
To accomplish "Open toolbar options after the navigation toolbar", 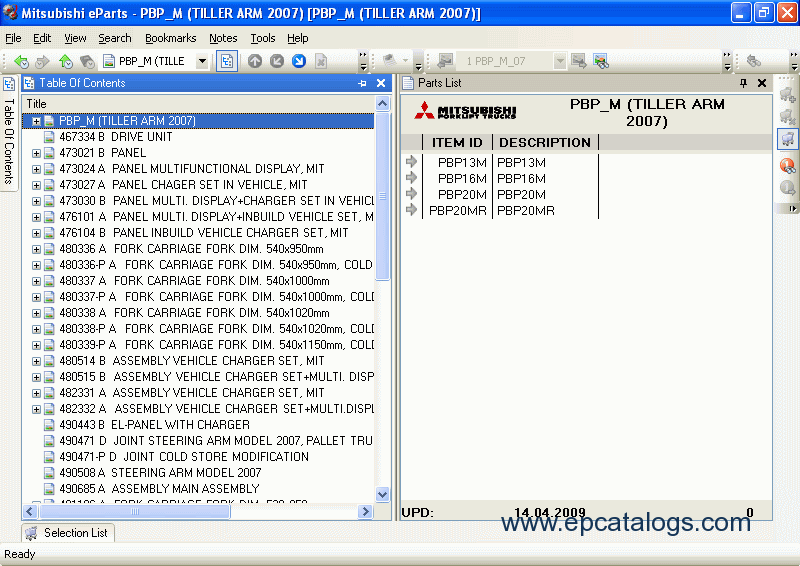I will (x=363, y=61).
